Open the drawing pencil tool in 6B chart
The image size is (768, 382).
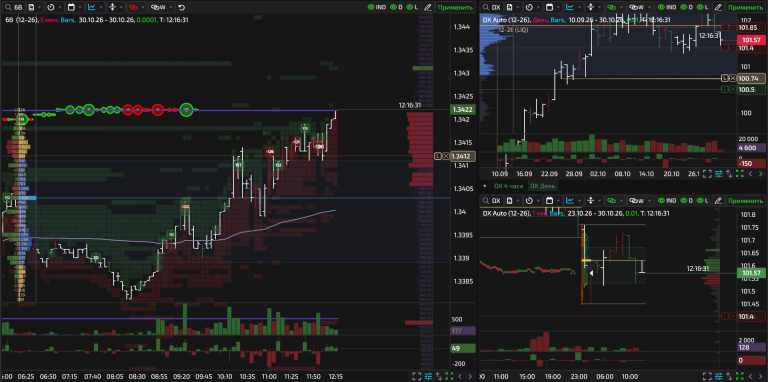428,7
